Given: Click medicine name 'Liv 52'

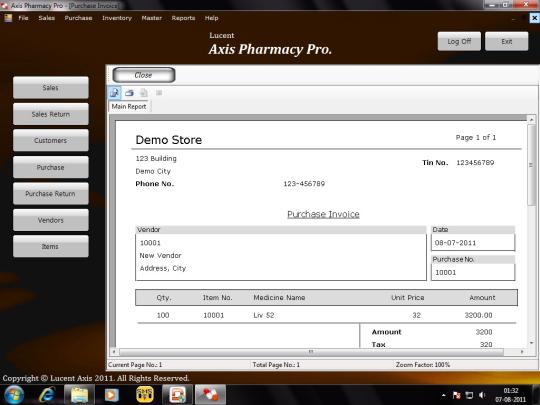Looking at the screenshot, I should click(264, 315).
